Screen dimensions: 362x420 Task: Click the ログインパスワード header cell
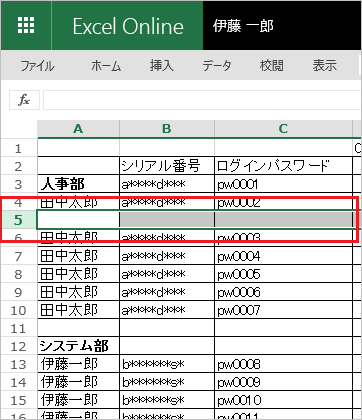click(283, 166)
